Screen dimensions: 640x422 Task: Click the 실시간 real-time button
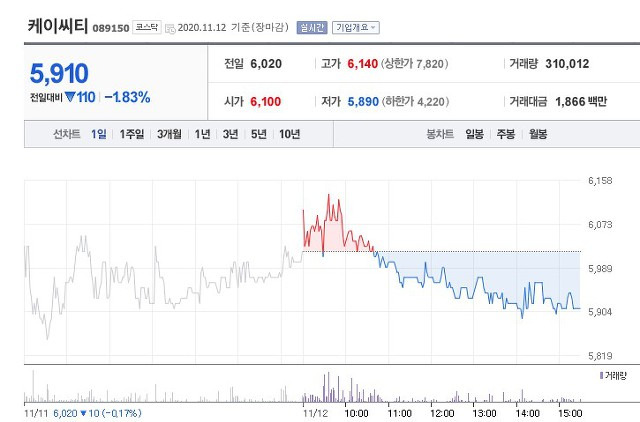tap(312, 27)
